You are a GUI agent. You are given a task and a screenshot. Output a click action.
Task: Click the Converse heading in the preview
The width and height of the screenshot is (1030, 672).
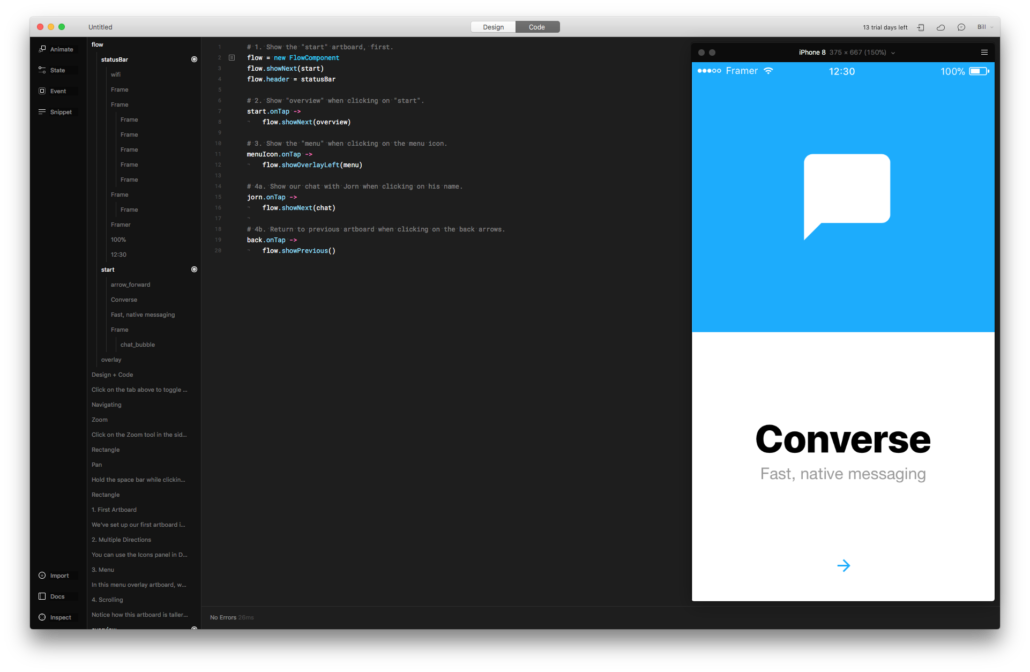843,439
